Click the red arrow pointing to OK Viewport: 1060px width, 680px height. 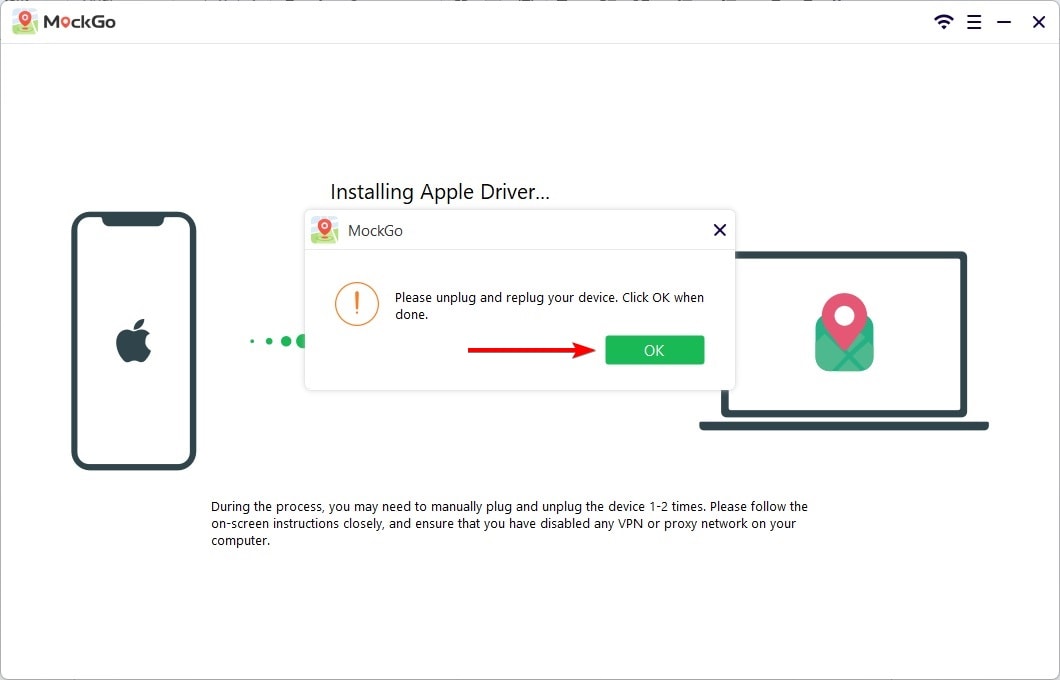530,350
